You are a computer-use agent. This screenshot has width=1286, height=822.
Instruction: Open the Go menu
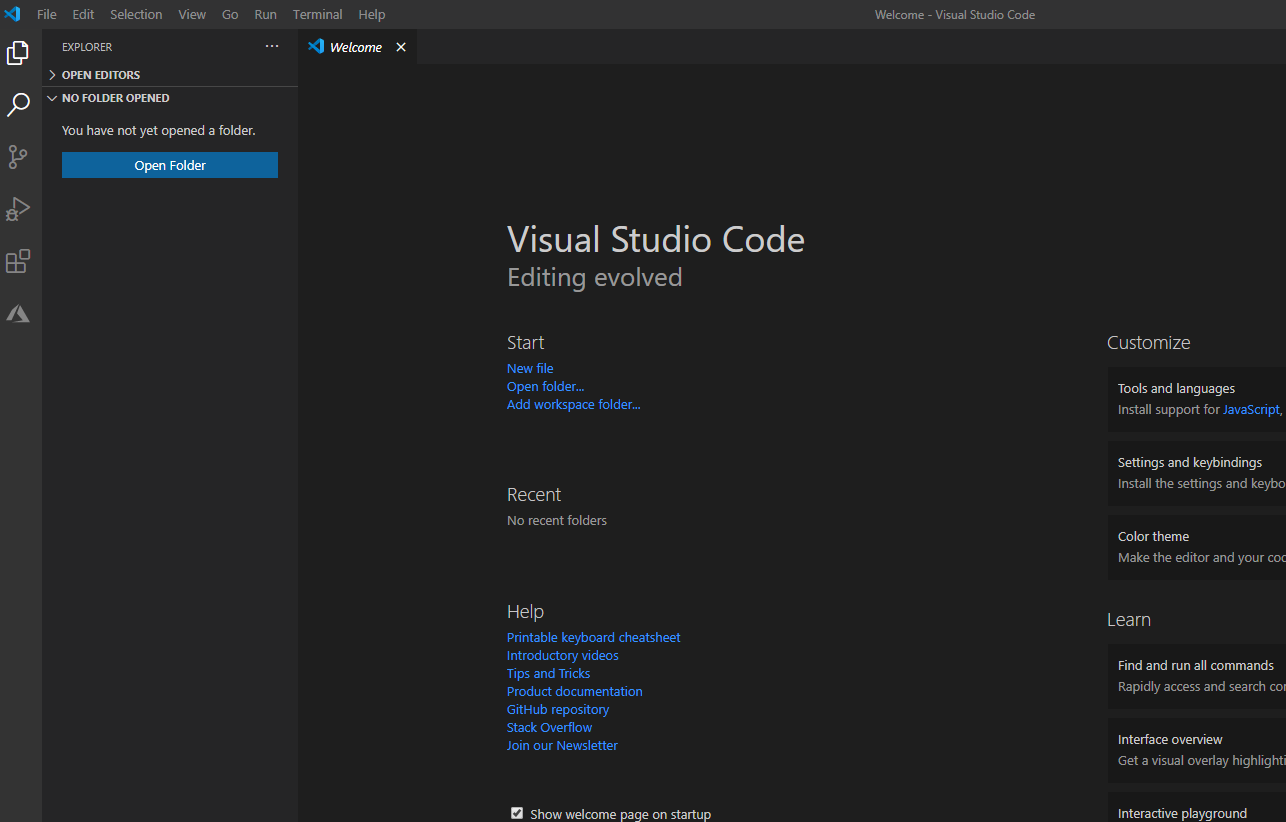tap(230, 14)
